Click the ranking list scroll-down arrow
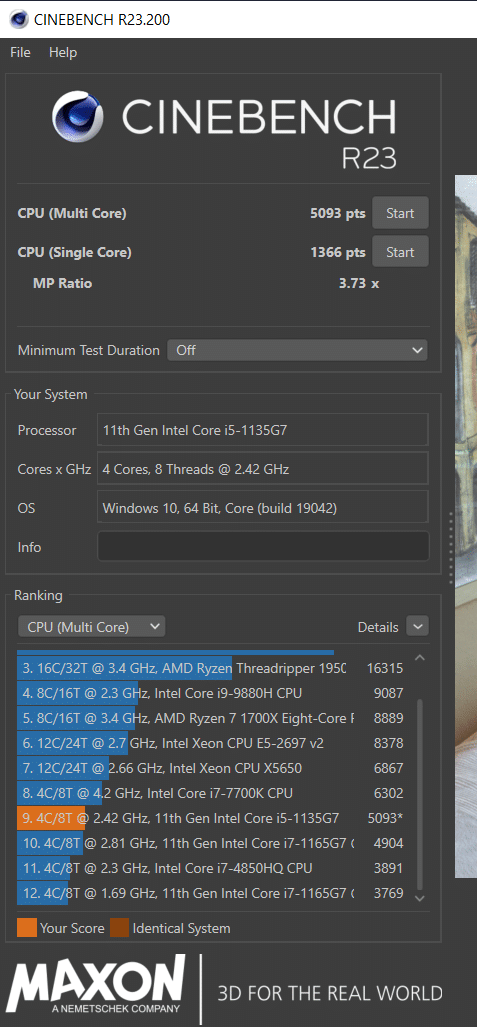477x1027 pixels. [x=420, y=899]
